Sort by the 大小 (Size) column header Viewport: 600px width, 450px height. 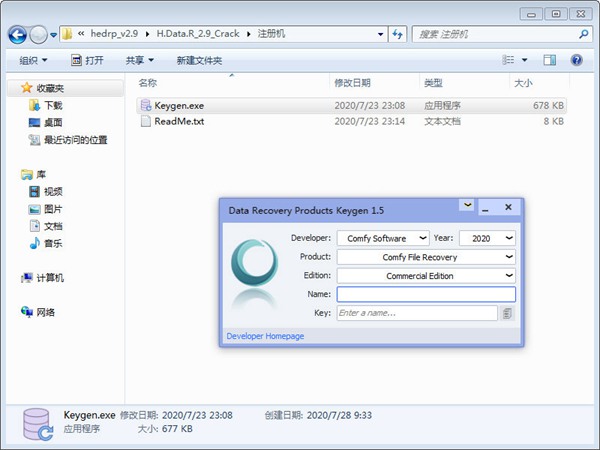[x=523, y=83]
